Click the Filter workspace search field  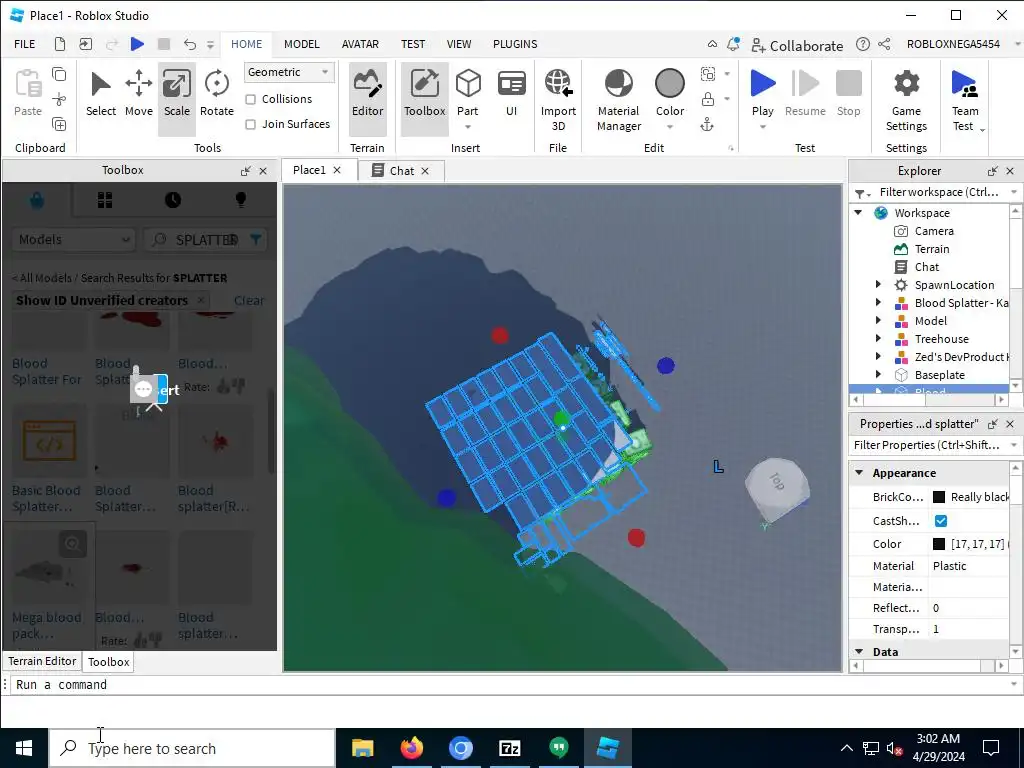click(x=938, y=192)
